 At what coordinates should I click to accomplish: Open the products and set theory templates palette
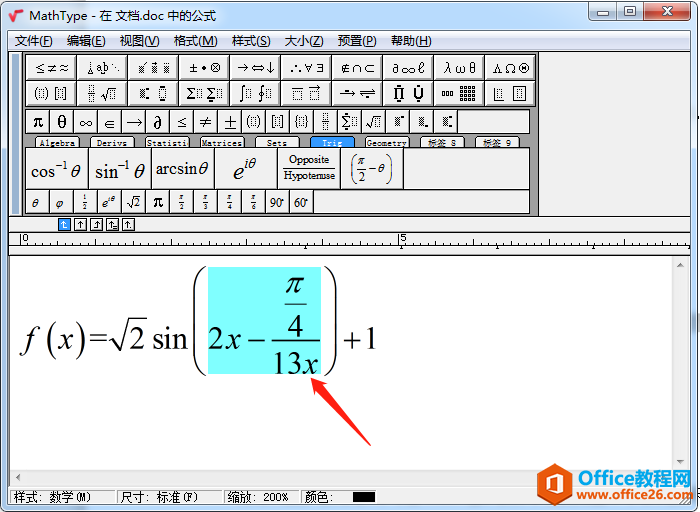click(x=408, y=93)
